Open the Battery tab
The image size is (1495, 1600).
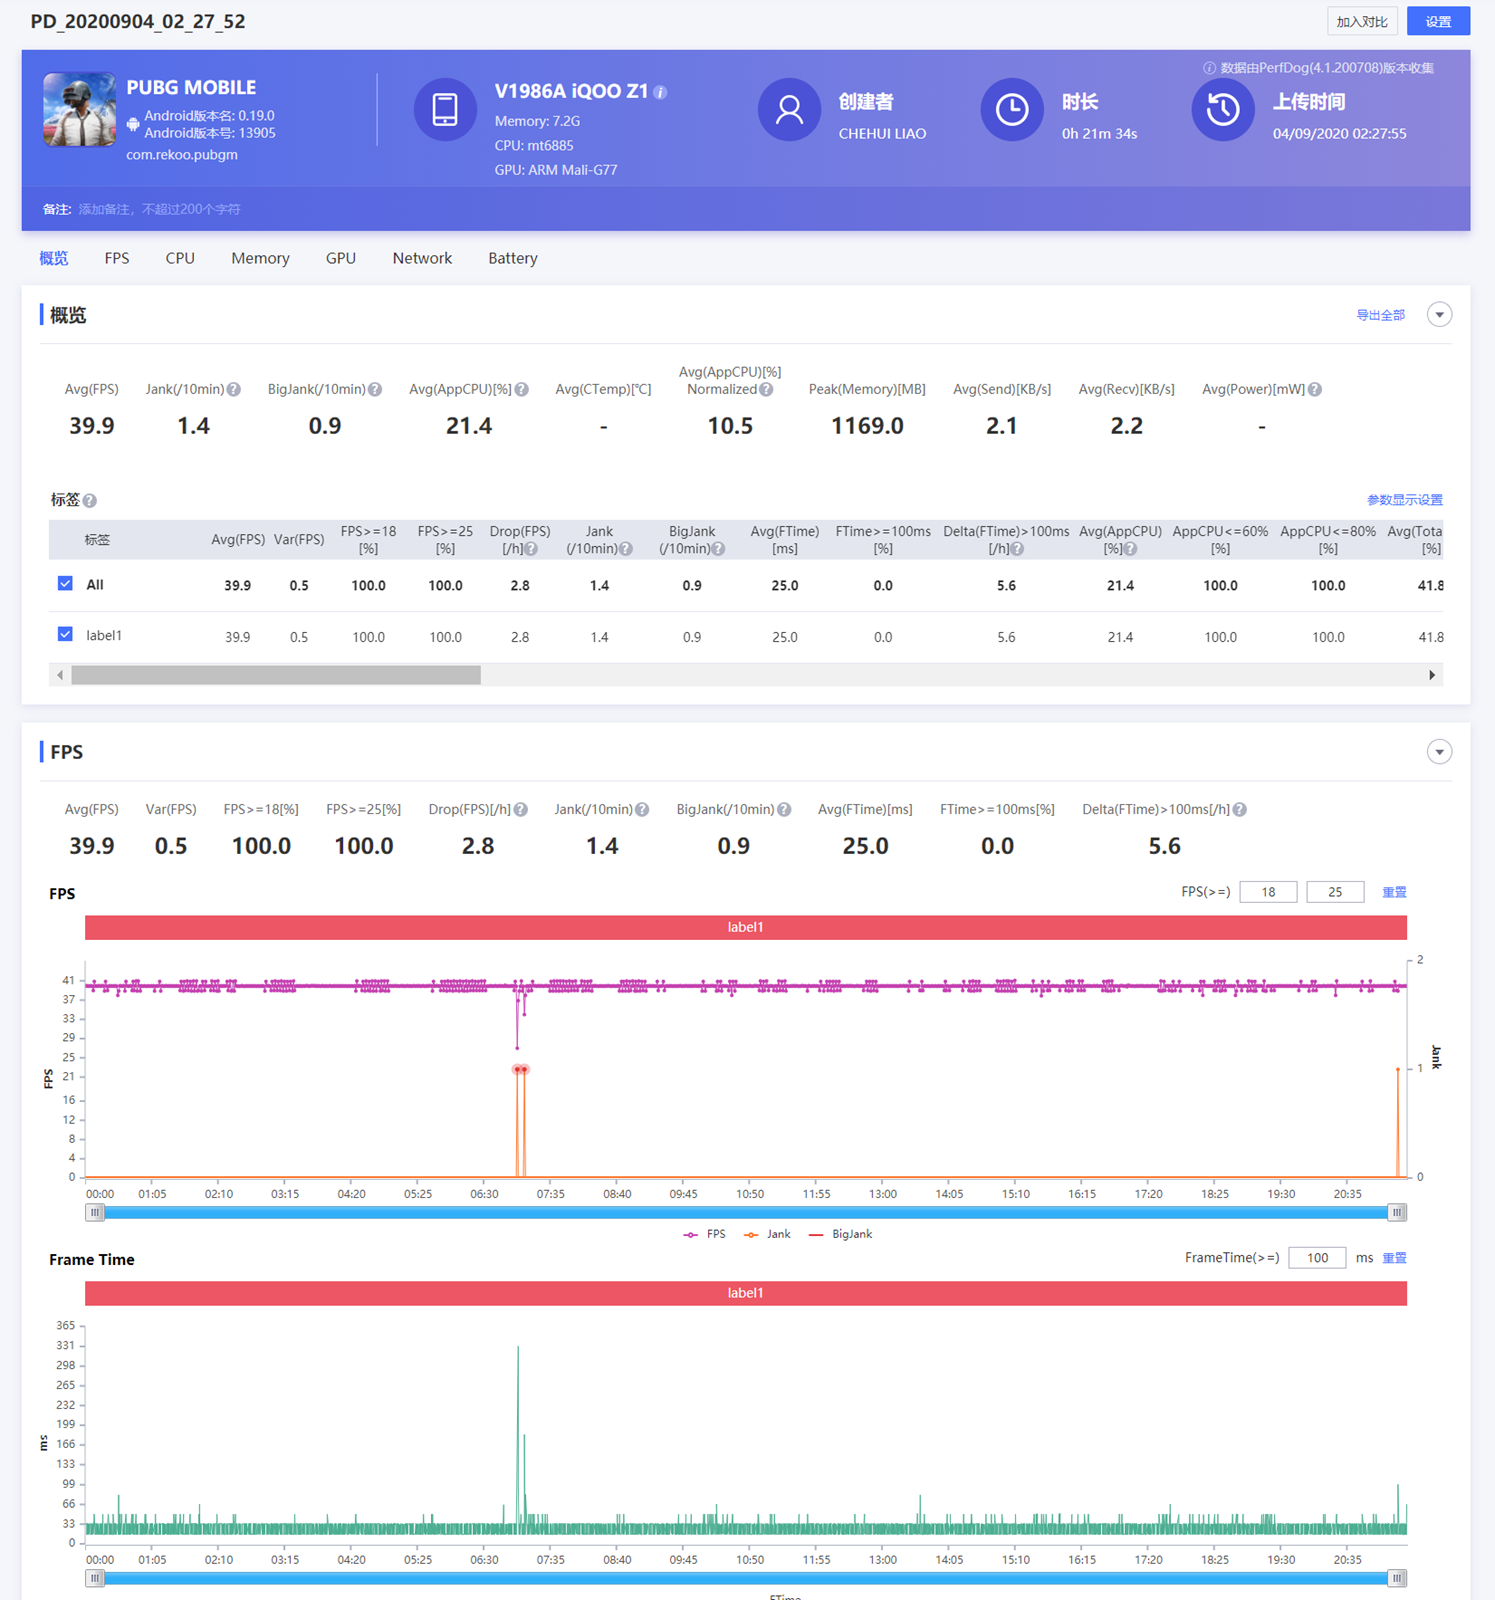512,258
